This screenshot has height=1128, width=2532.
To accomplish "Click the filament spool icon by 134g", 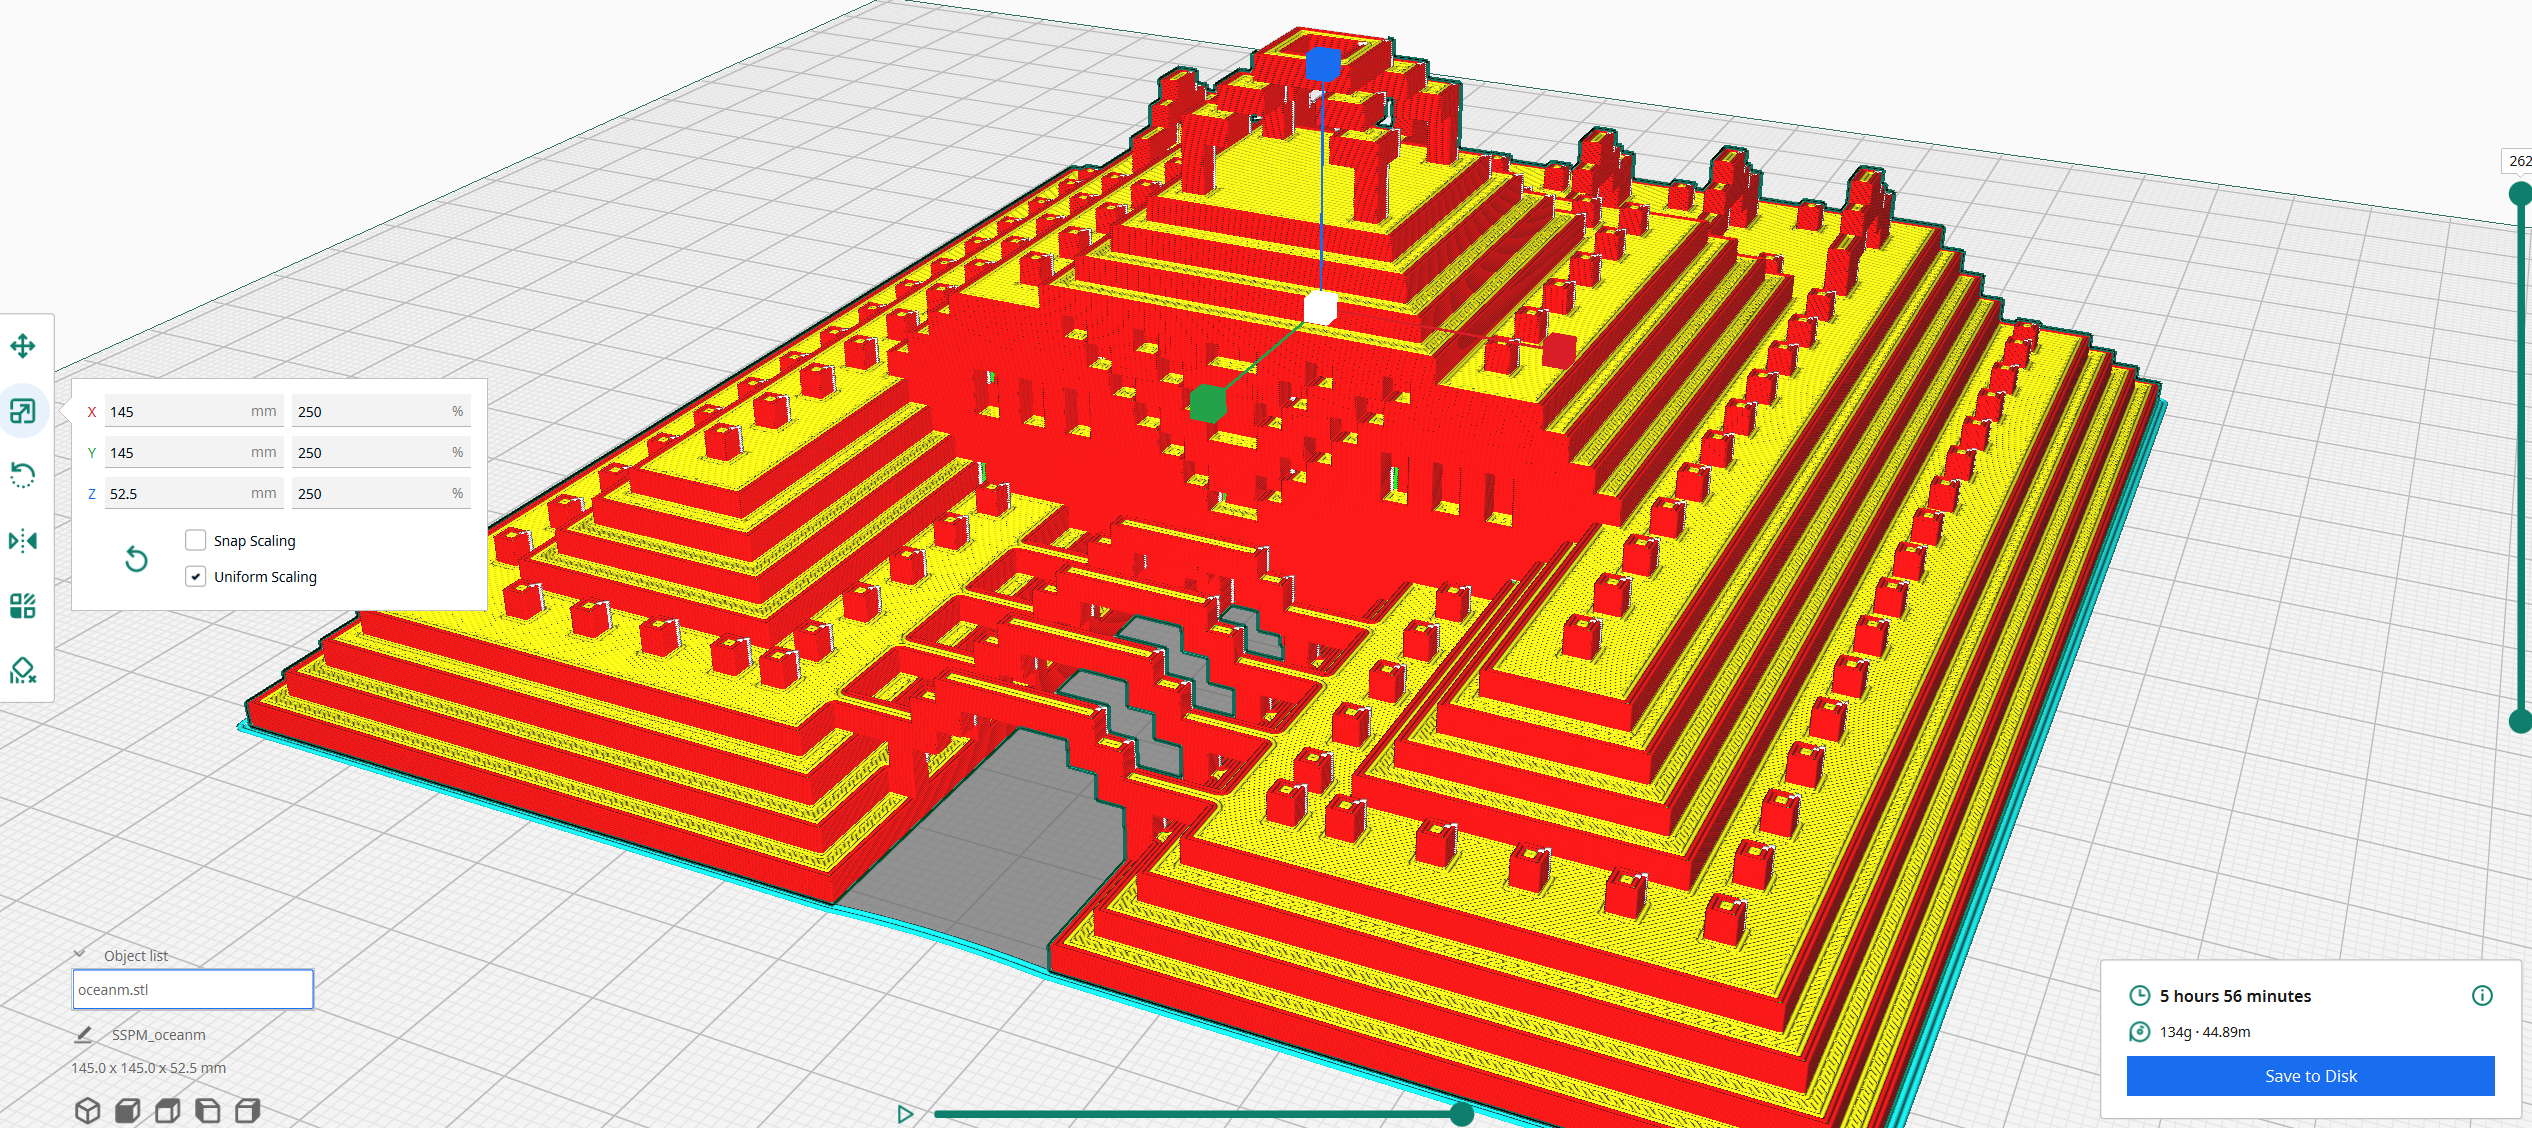I will tap(2139, 1031).
